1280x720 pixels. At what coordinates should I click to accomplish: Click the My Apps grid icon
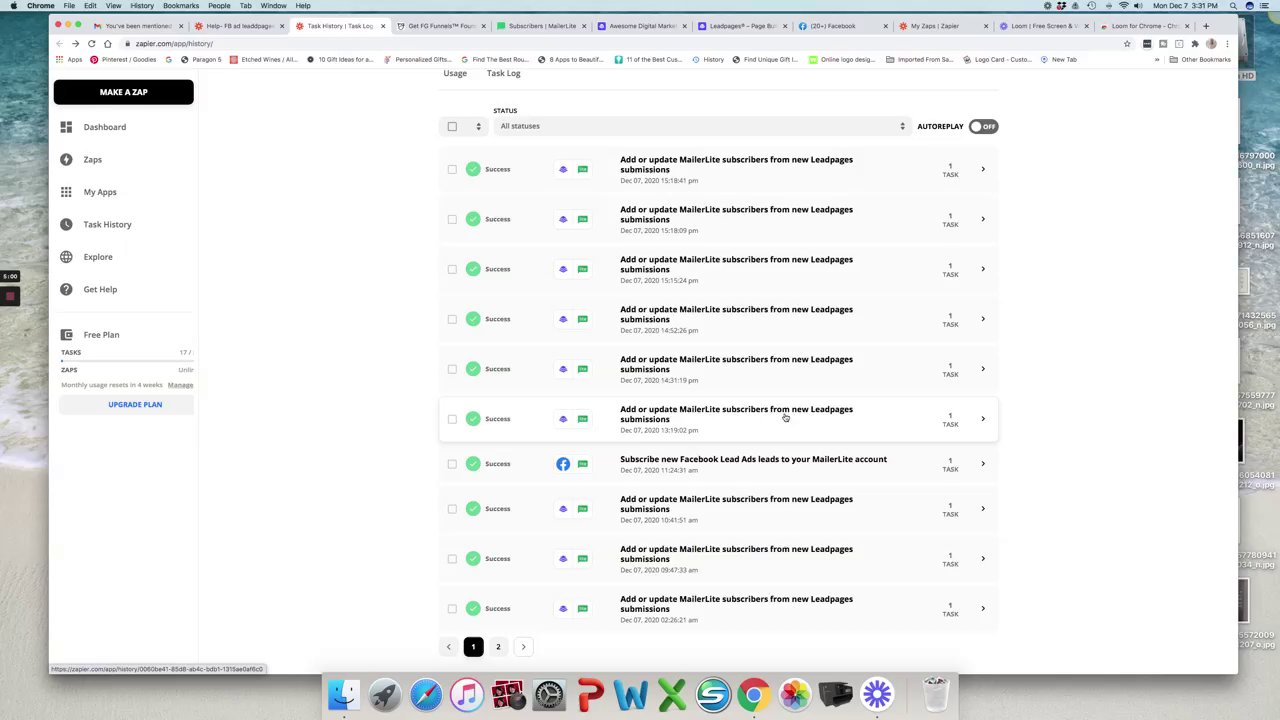66,192
